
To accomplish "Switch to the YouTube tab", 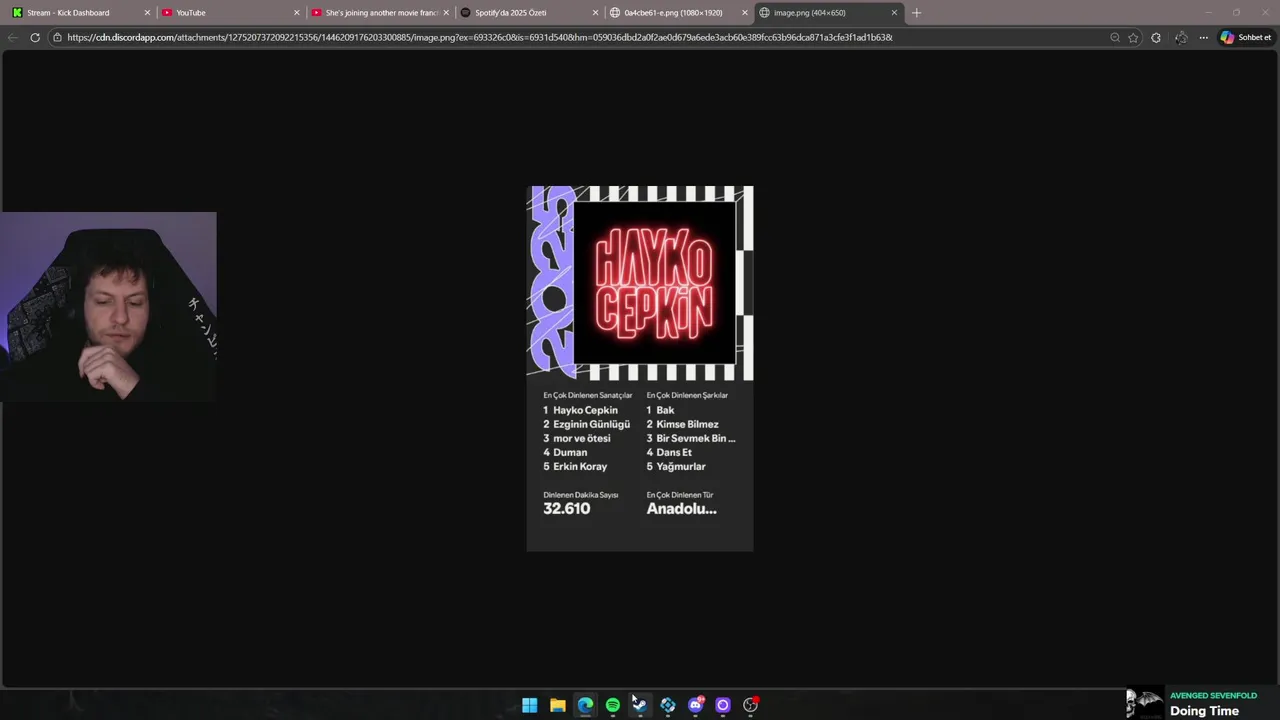I will click(x=230, y=13).
